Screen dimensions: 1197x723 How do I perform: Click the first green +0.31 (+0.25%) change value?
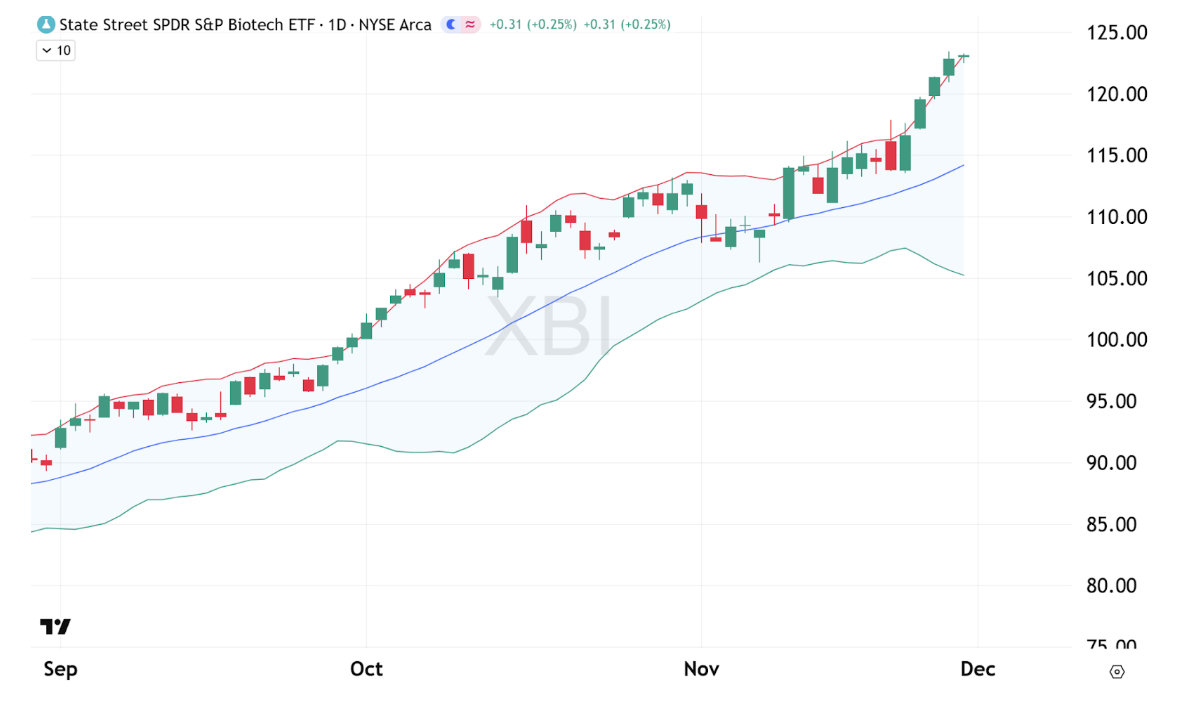click(533, 24)
